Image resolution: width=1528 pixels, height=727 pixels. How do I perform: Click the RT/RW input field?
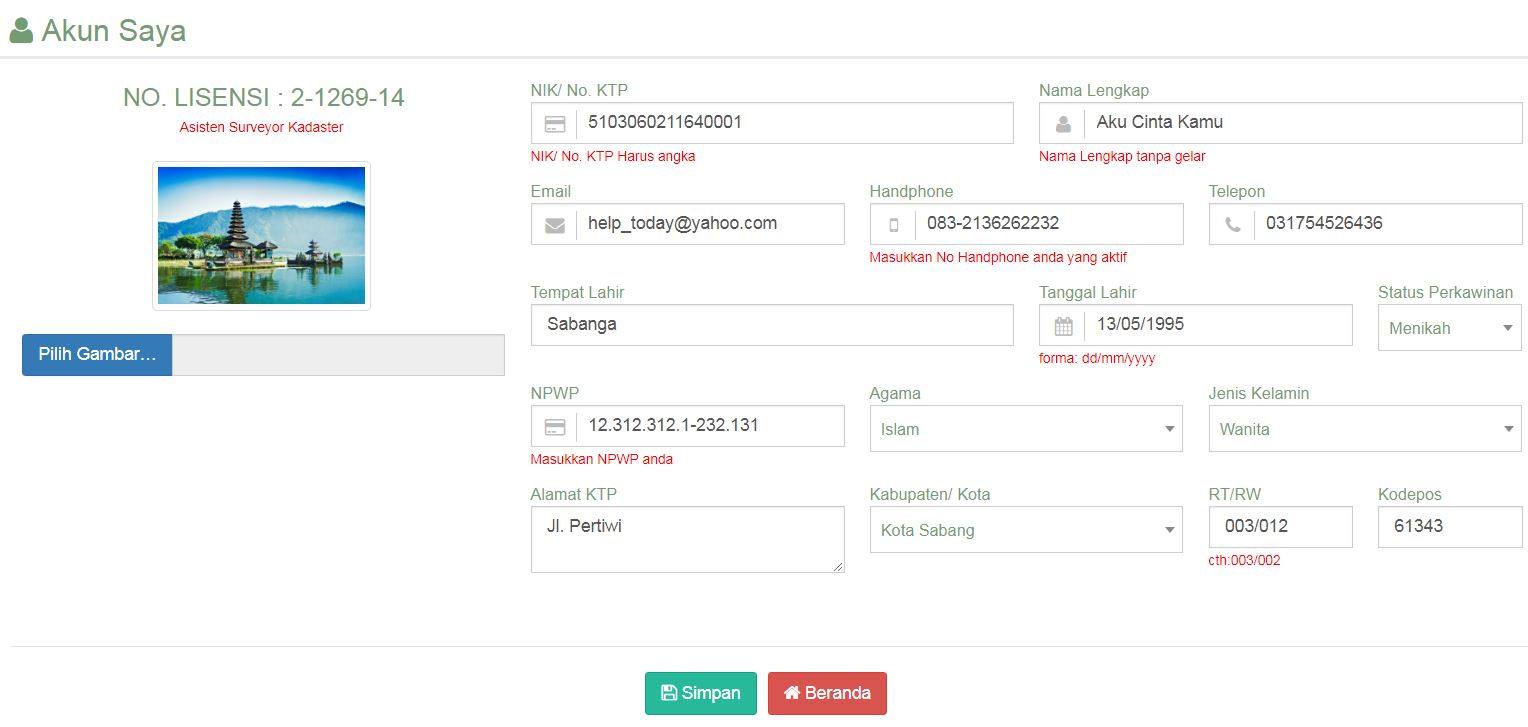[x=1280, y=527]
